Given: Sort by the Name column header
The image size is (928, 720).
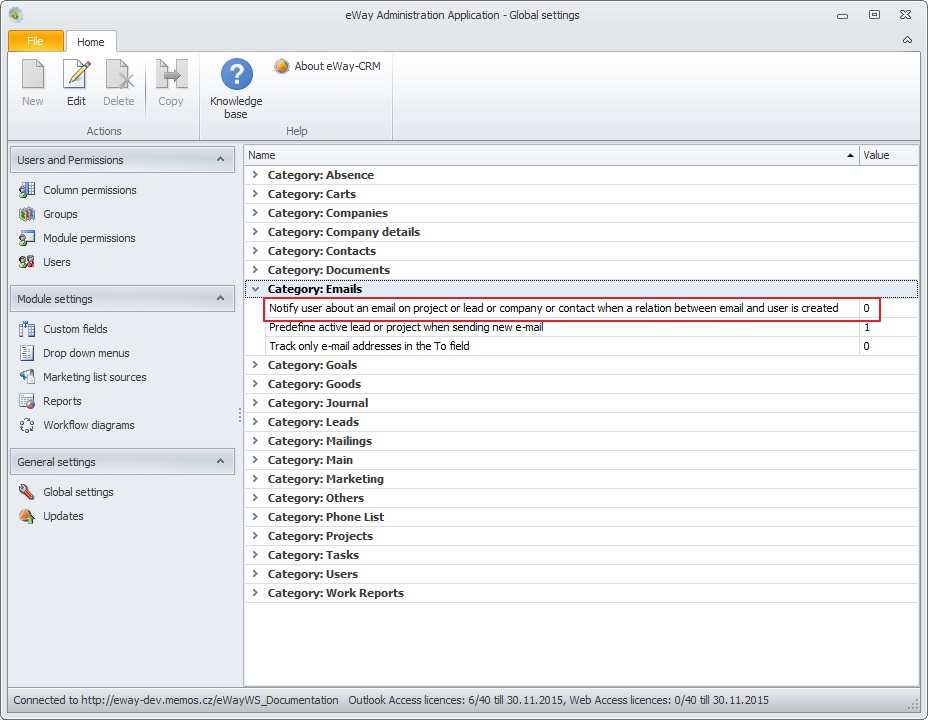Looking at the screenshot, I should coord(551,155).
